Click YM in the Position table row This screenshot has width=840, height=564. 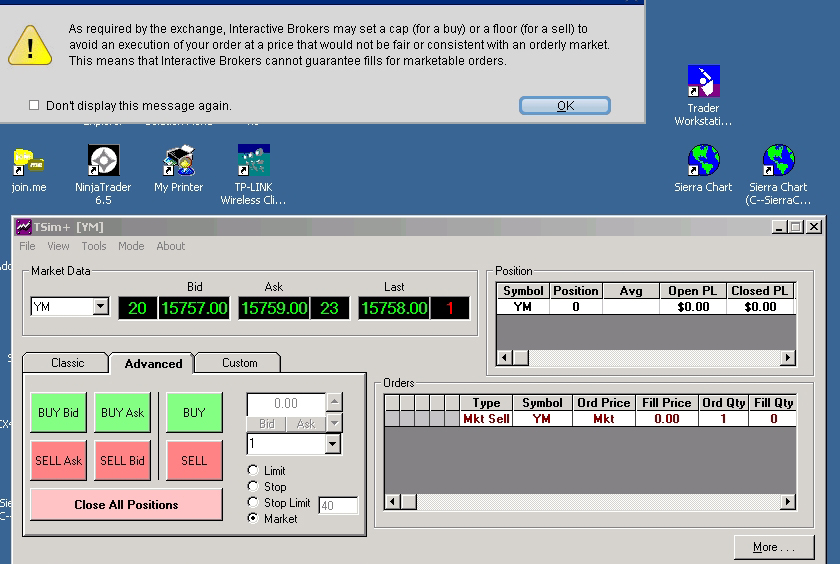tap(523, 307)
